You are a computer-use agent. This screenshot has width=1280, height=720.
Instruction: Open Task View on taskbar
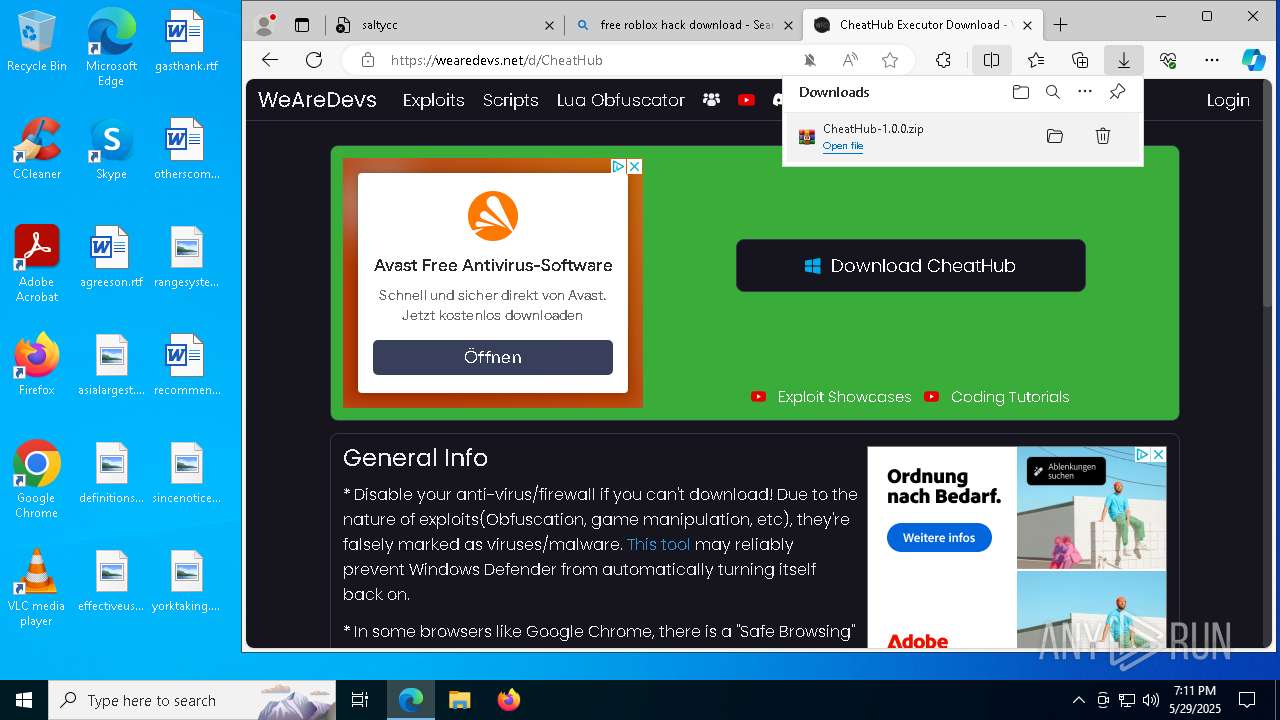360,700
